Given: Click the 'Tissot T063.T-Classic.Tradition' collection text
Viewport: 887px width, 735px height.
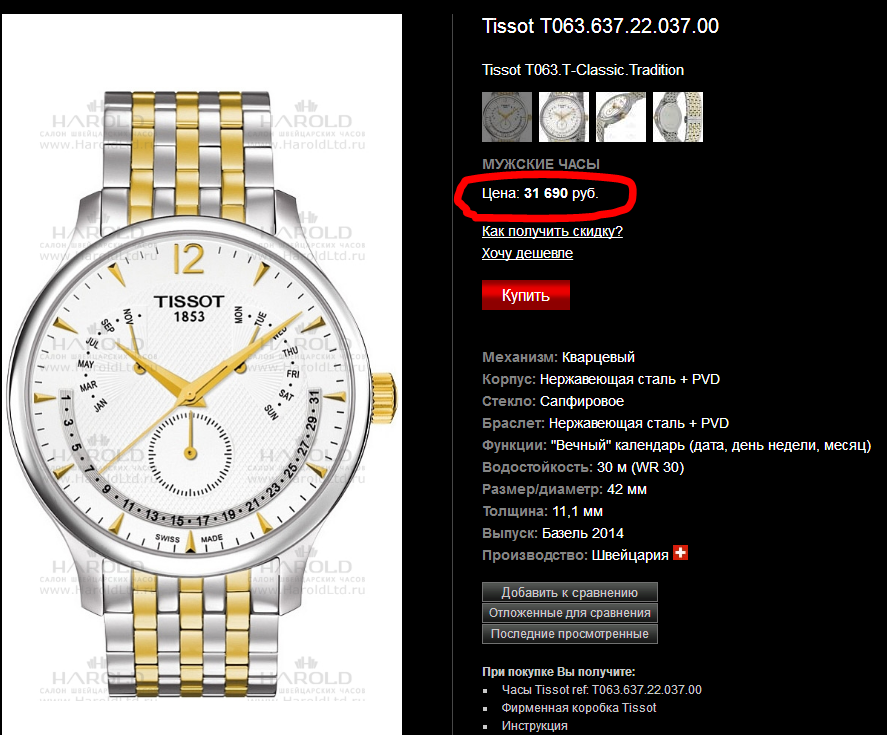Looking at the screenshot, I should pos(583,70).
